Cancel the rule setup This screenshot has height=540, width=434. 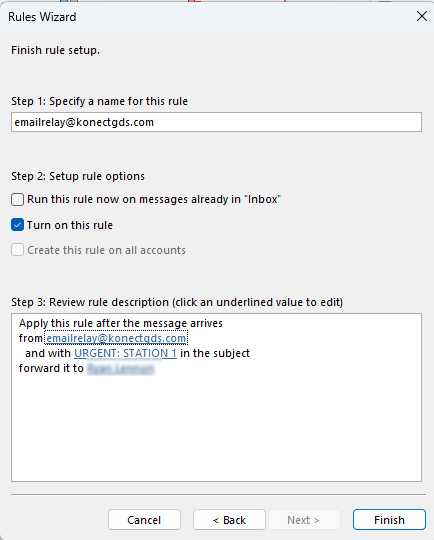(x=144, y=520)
